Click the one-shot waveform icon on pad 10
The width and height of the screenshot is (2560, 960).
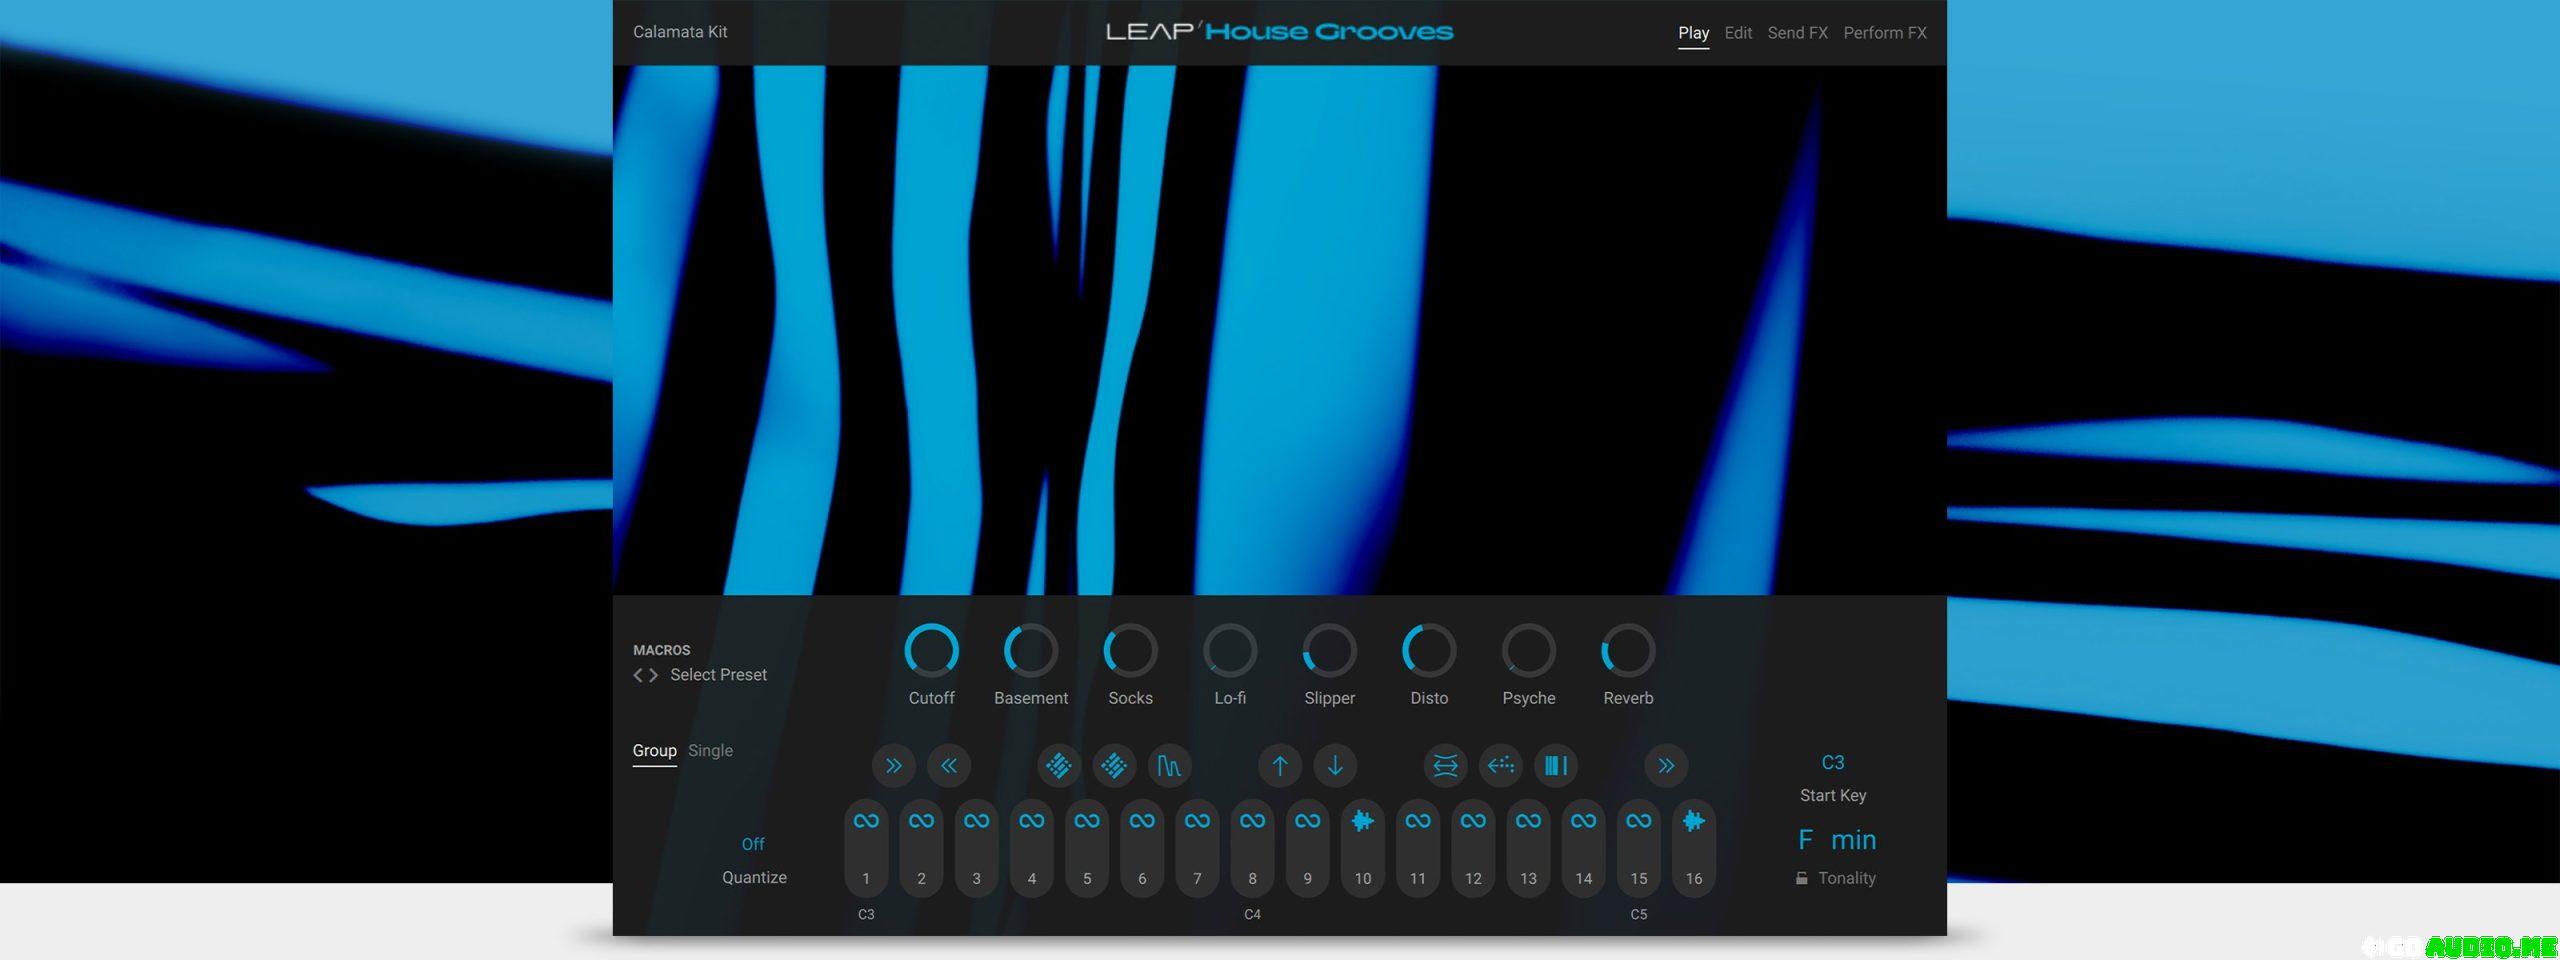[x=1362, y=821]
